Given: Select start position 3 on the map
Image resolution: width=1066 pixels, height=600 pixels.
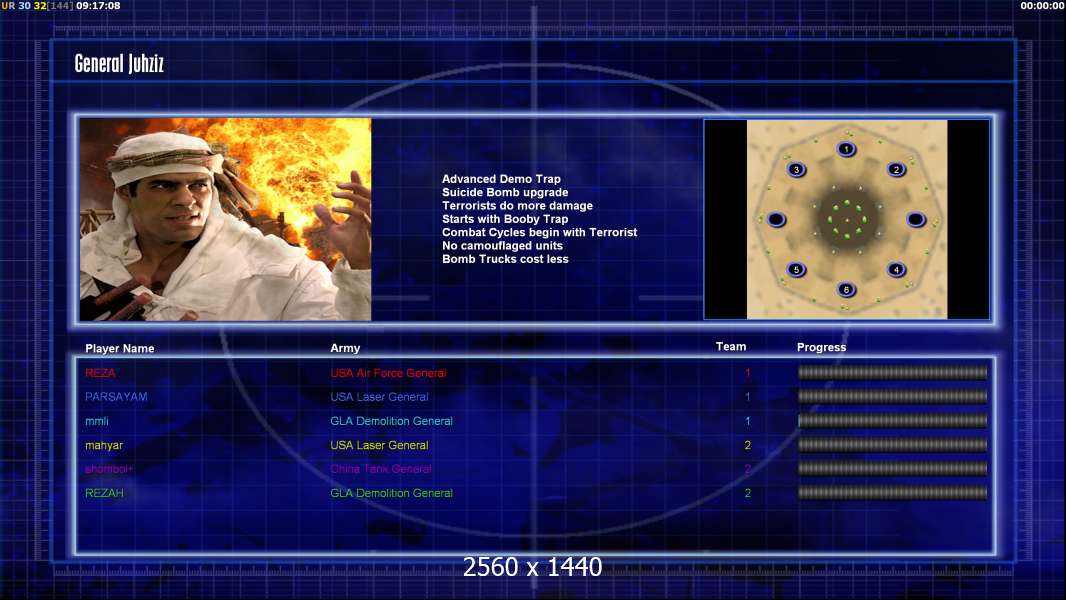Looking at the screenshot, I should pyautogui.click(x=796, y=169).
